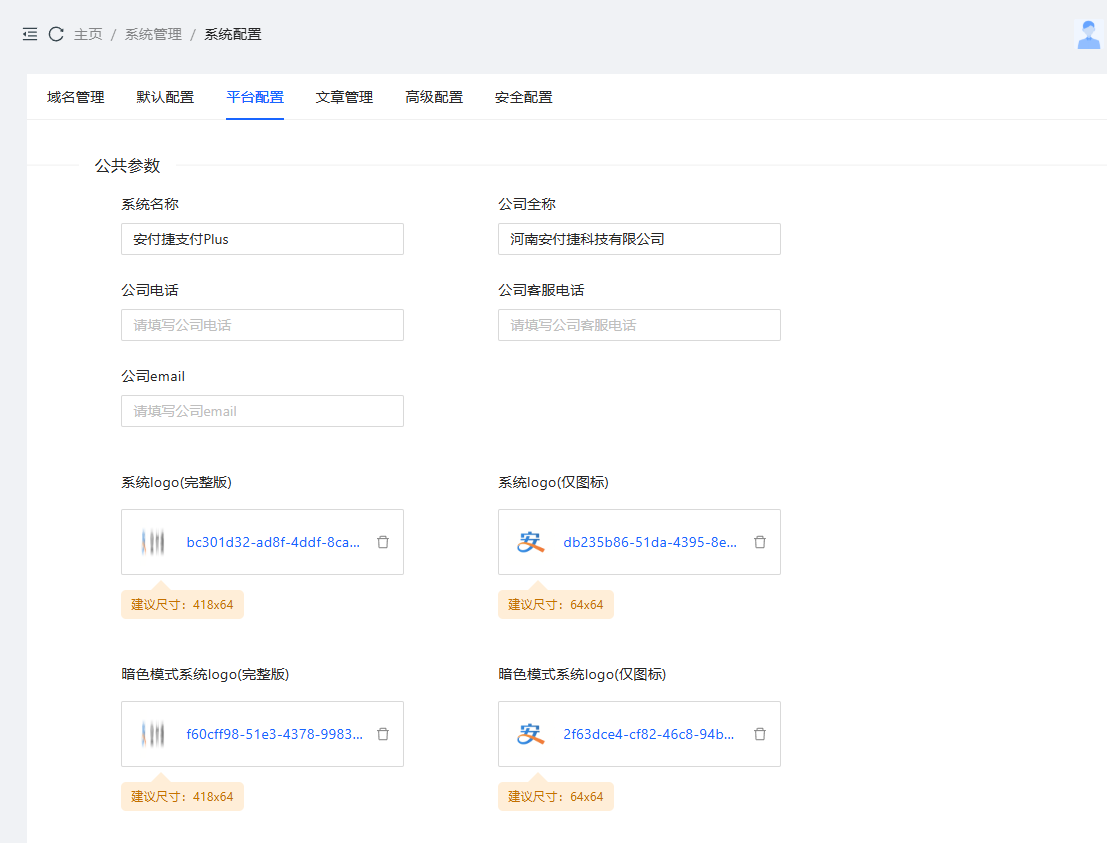Go to the 安全配置 tab
The width and height of the screenshot is (1107, 843).
click(523, 97)
